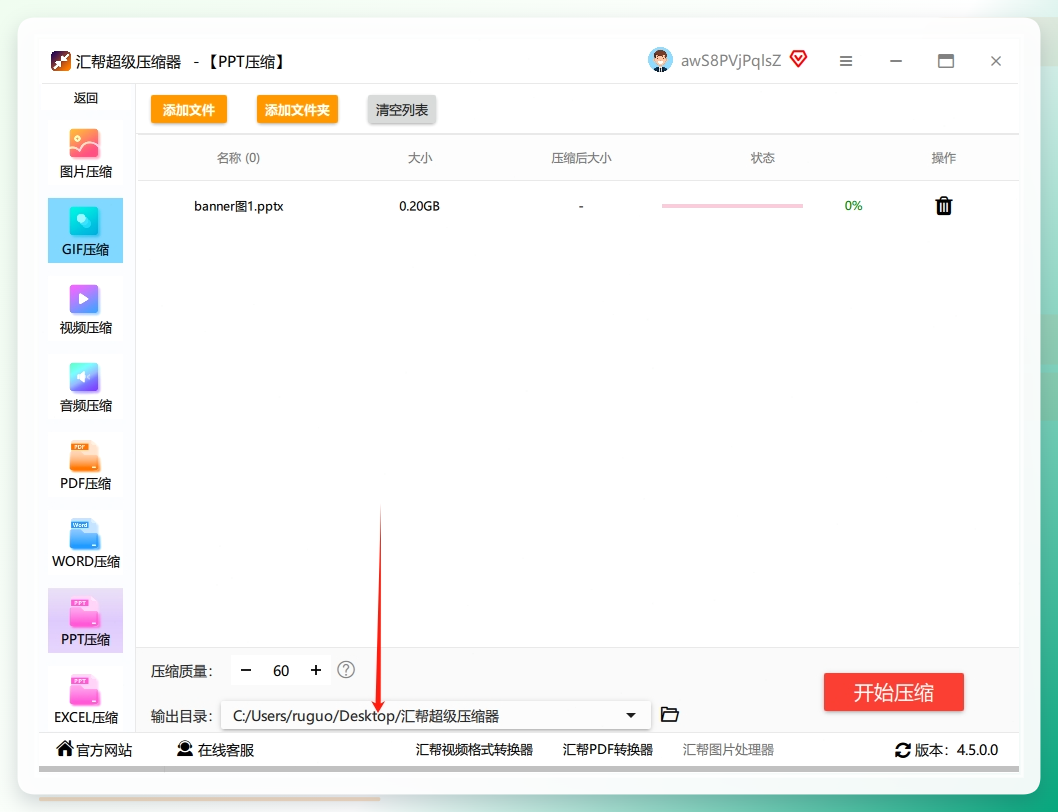Screen dimensions: 1058x812
Task: Minimize the application window
Action: coord(896,61)
